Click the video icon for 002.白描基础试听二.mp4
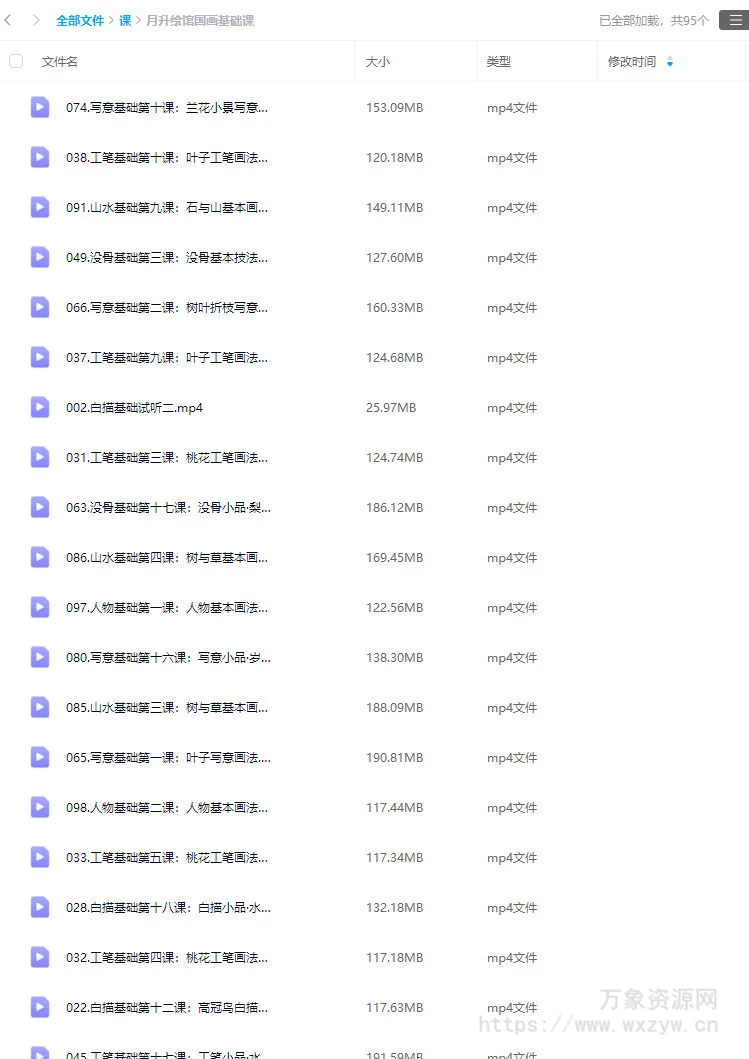The height and width of the screenshot is (1059, 749). [40, 407]
